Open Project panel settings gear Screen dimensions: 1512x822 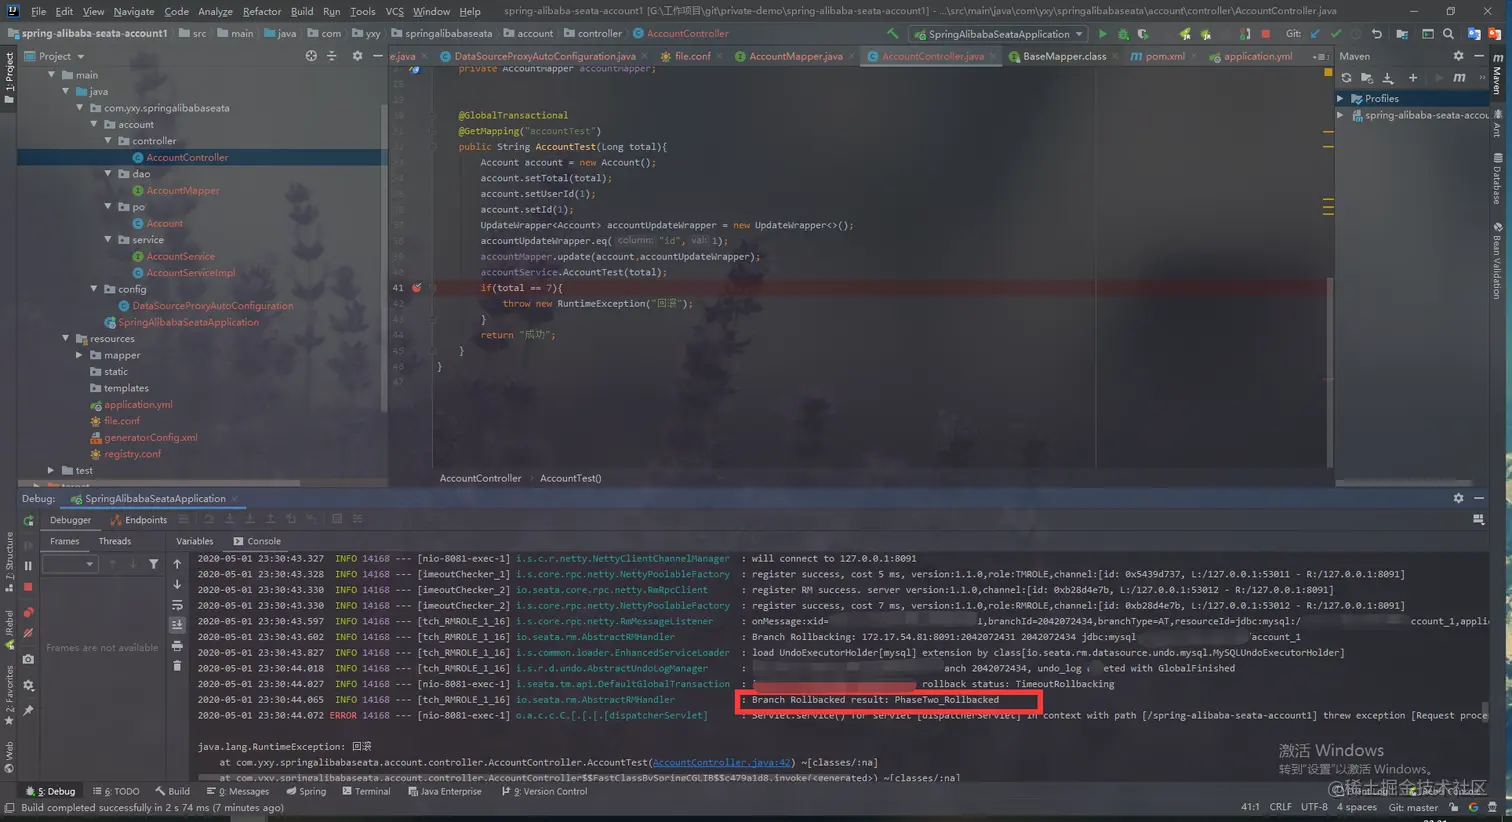pos(357,56)
